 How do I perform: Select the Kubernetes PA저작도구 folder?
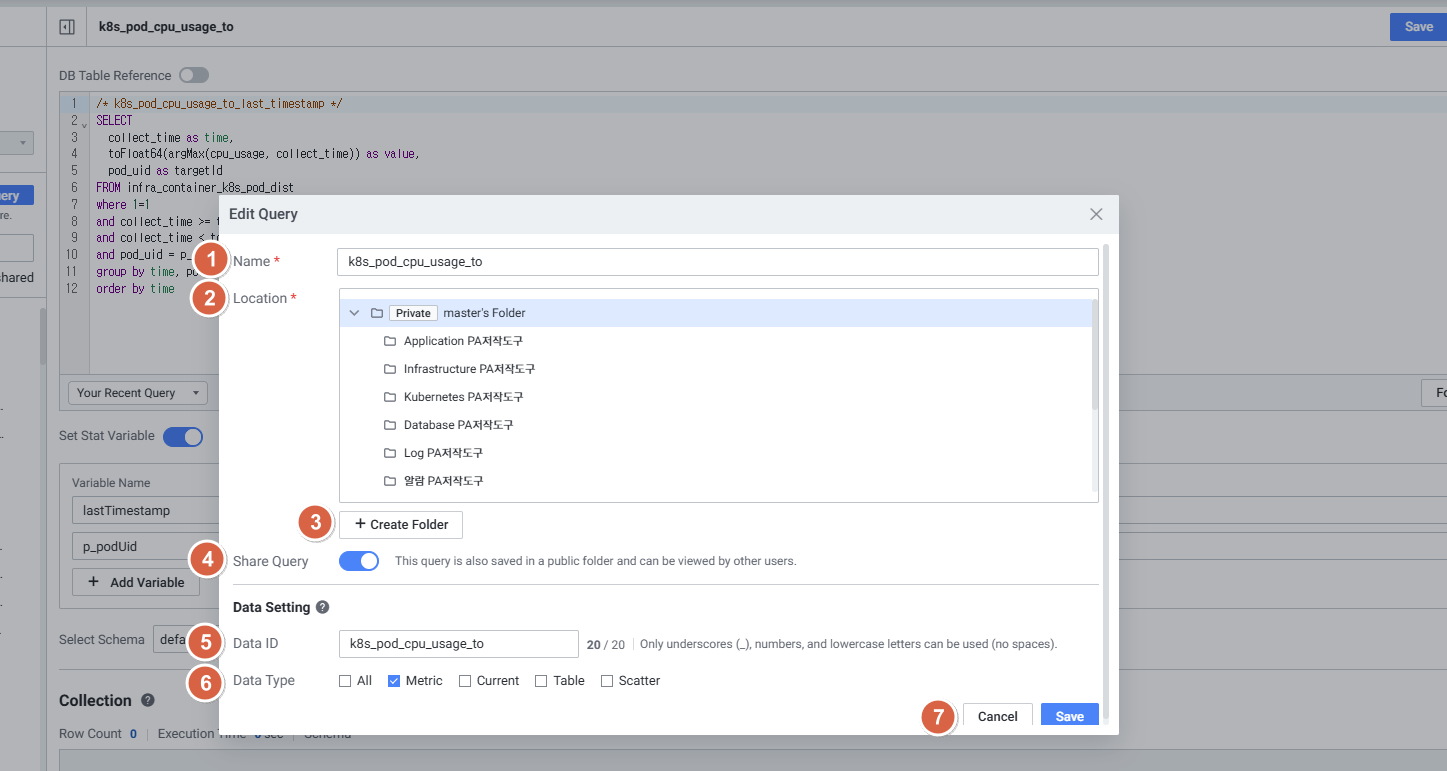(462, 397)
